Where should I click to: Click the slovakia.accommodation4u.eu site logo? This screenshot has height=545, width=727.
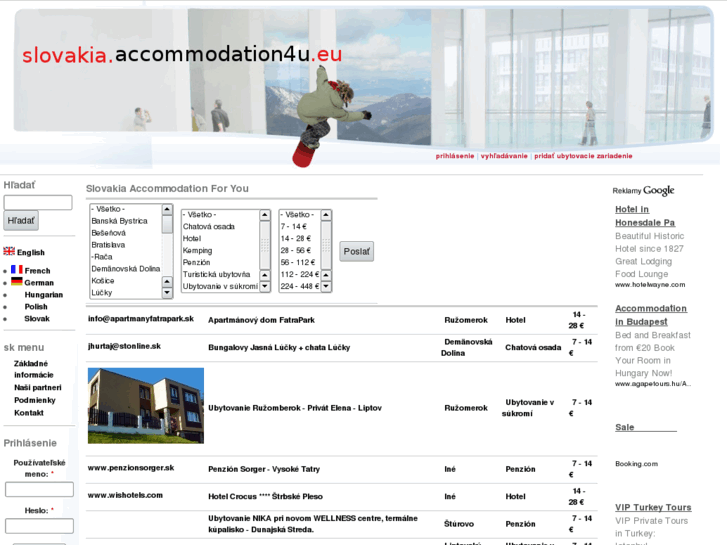(x=182, y=55)
